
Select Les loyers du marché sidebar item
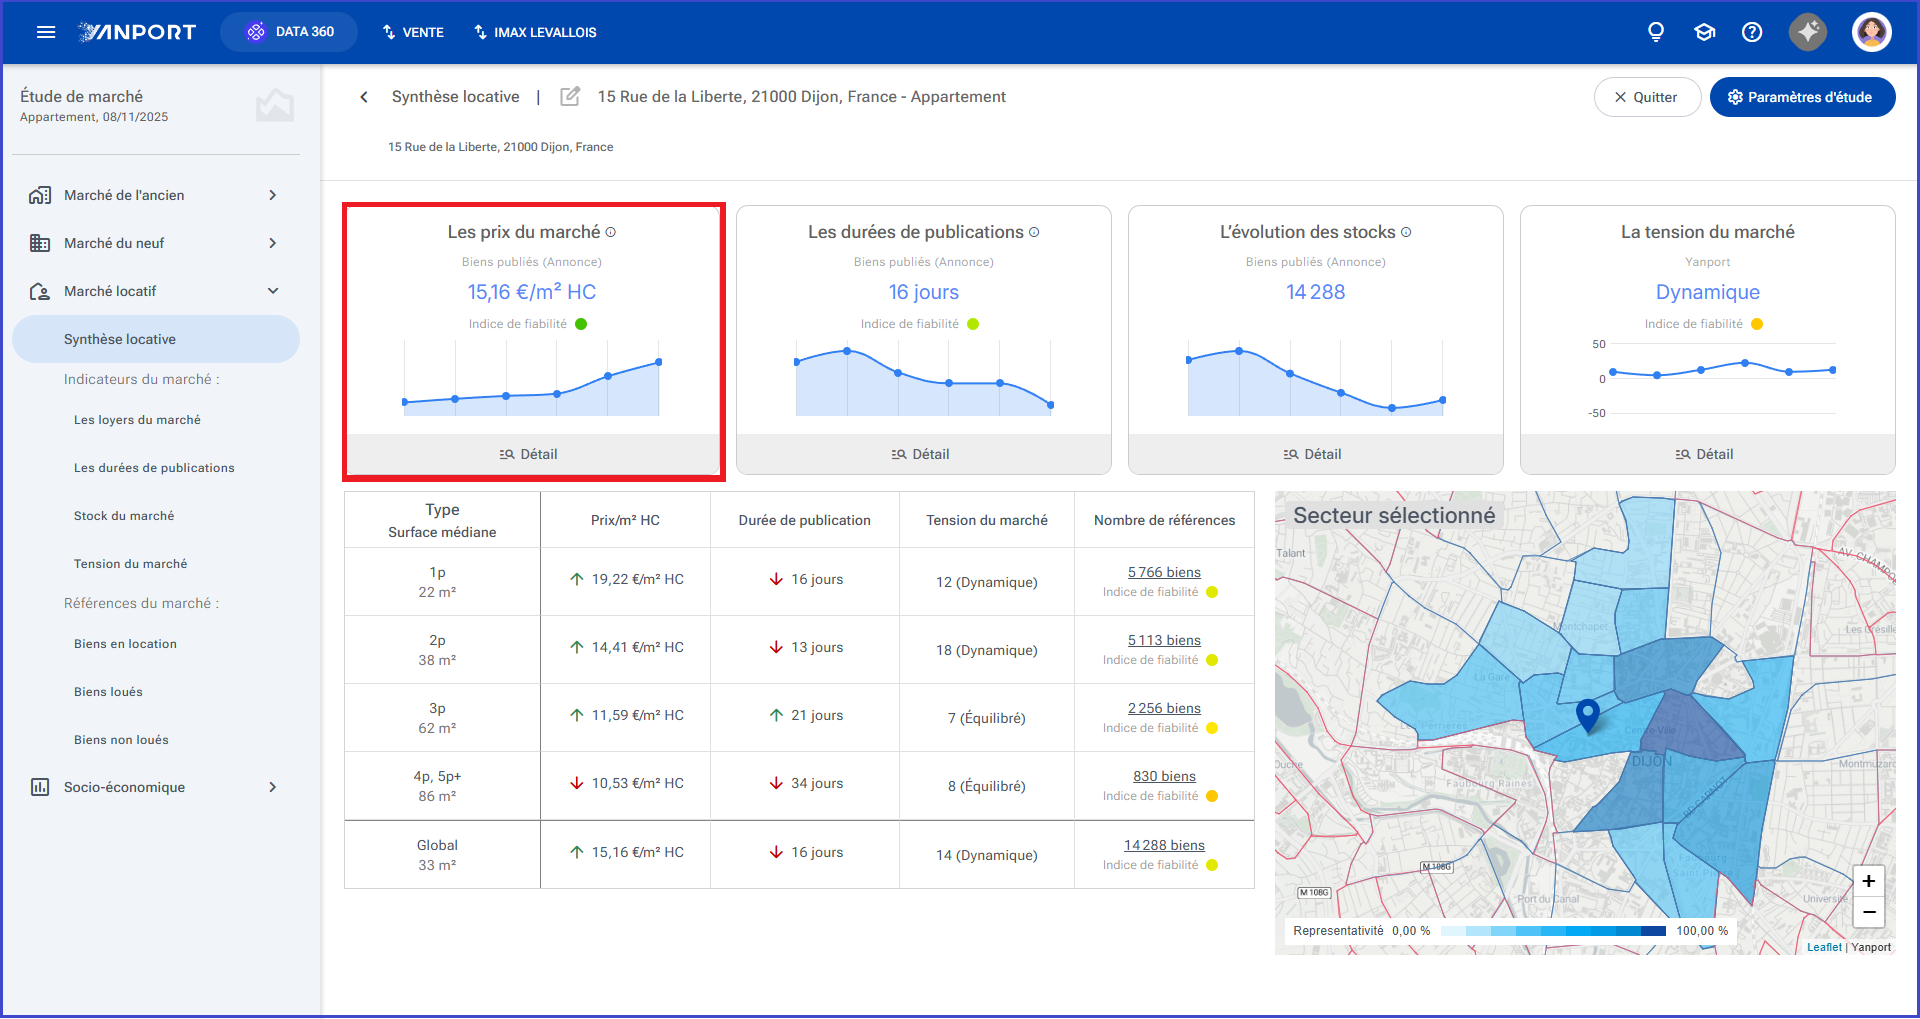(137, 420)
